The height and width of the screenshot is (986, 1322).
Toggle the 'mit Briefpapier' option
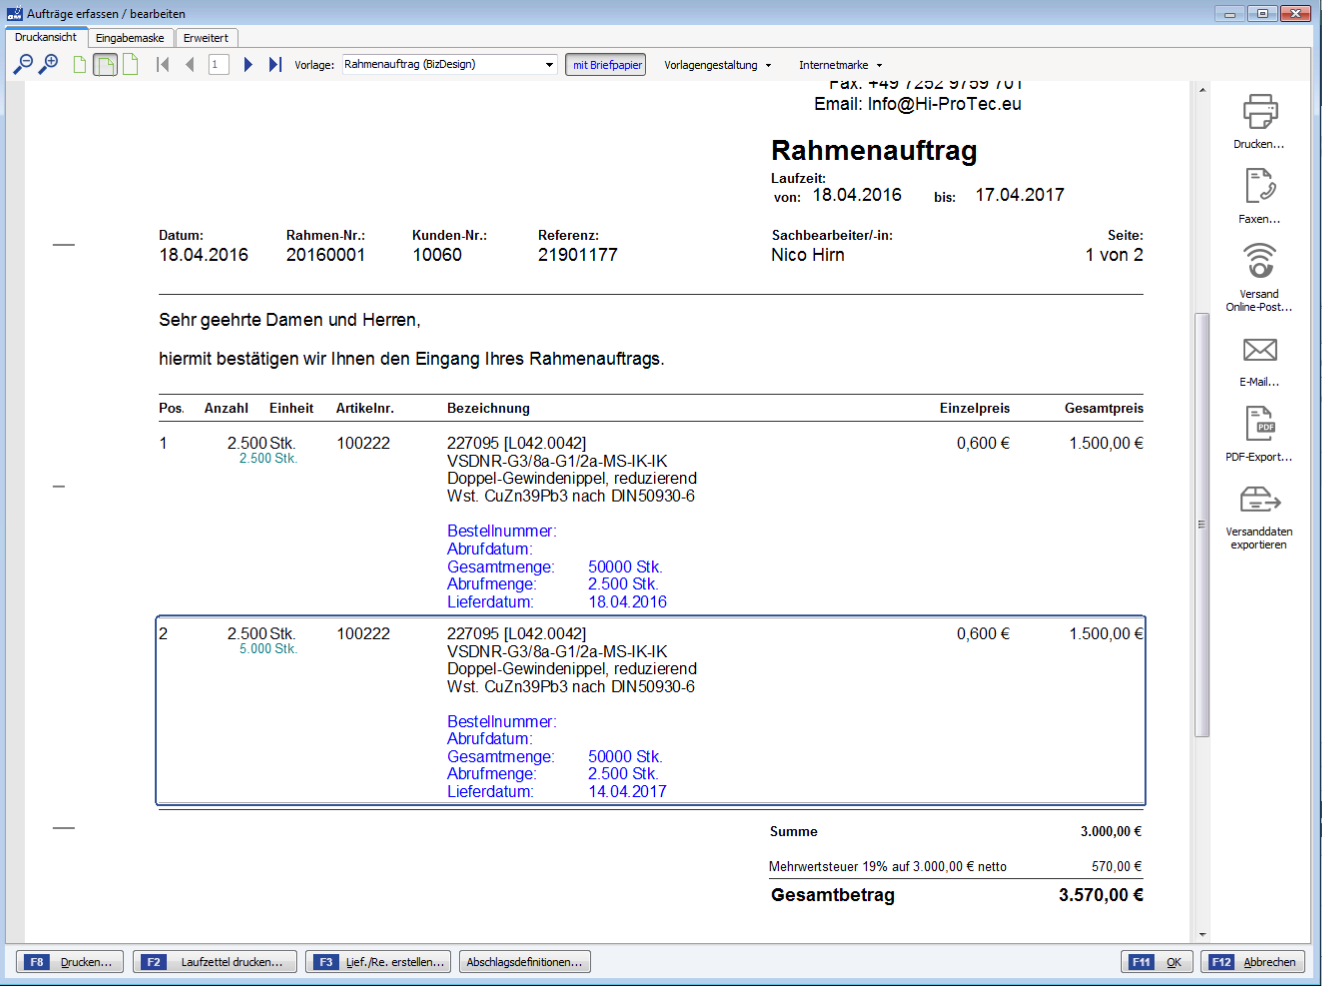(605, 65)
